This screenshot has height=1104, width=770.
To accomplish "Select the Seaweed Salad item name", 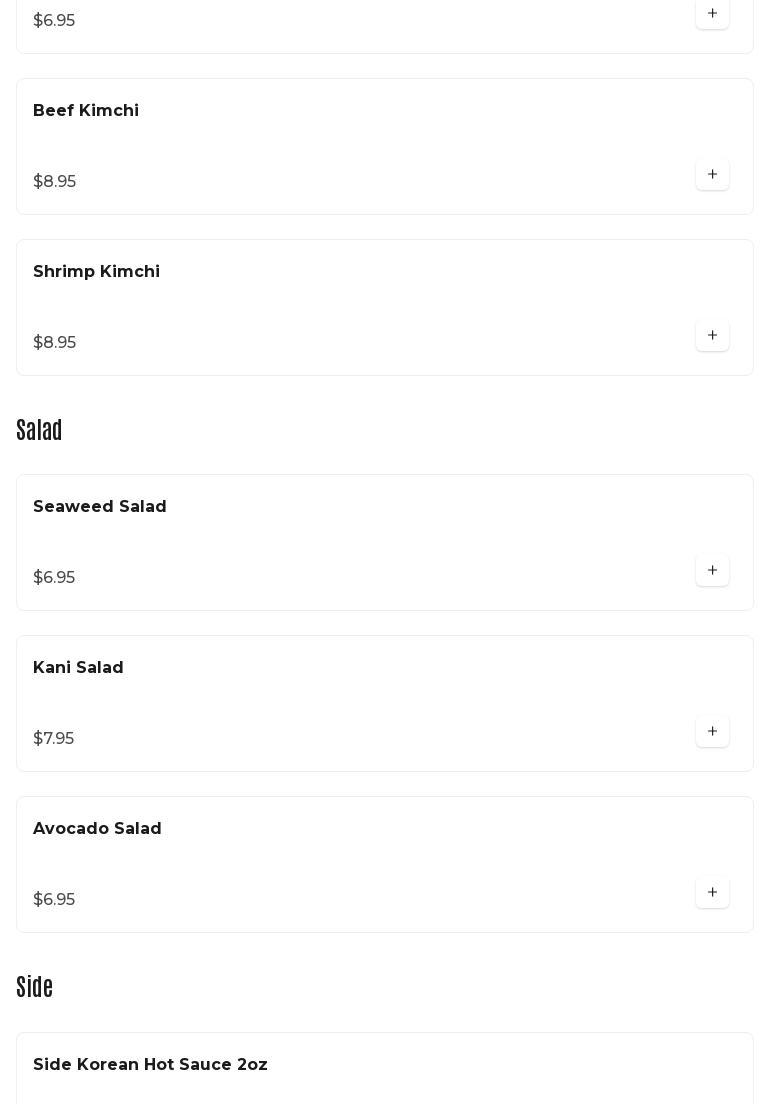I will pos(100,506).
